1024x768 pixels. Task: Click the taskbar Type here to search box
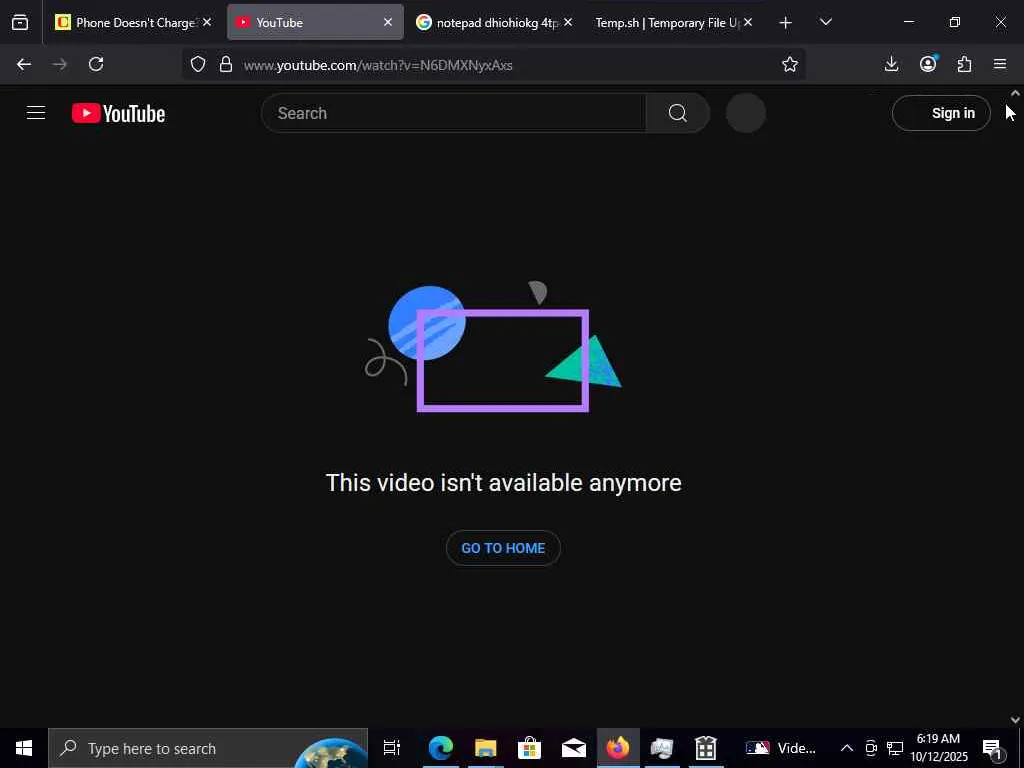(x=208, y=748)
